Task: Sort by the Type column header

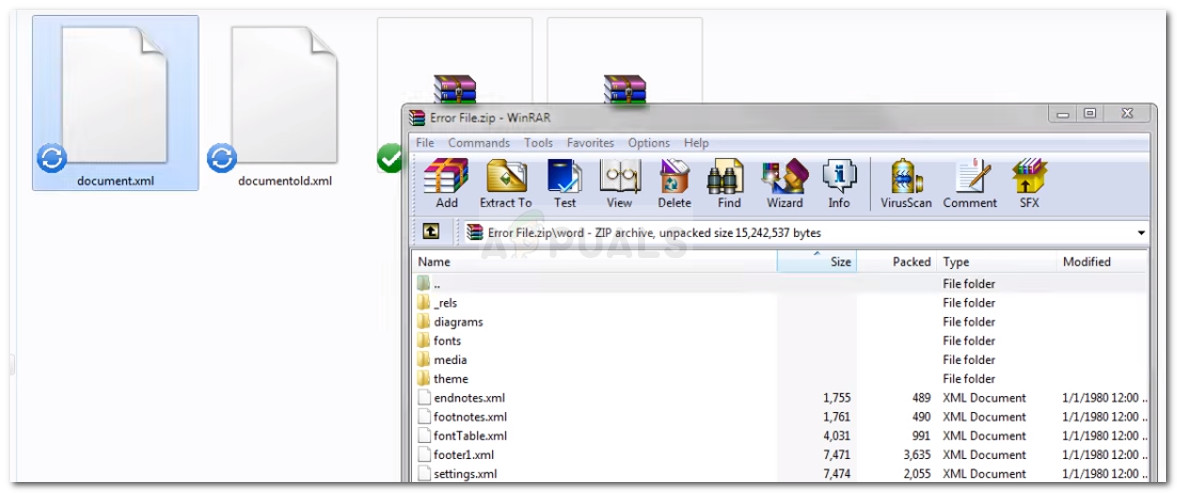Action: (997, 262)
